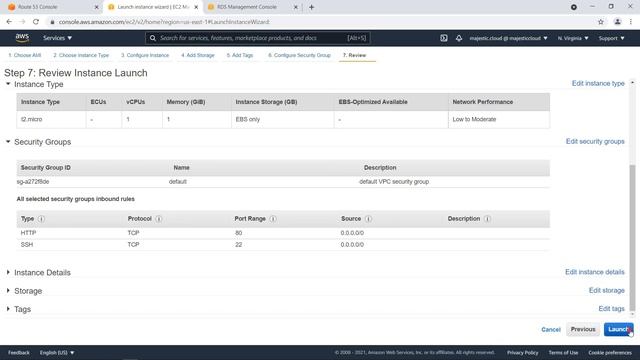Click the Launch button
The height and width of the screenshot is (360, 640).
point(618,329)
